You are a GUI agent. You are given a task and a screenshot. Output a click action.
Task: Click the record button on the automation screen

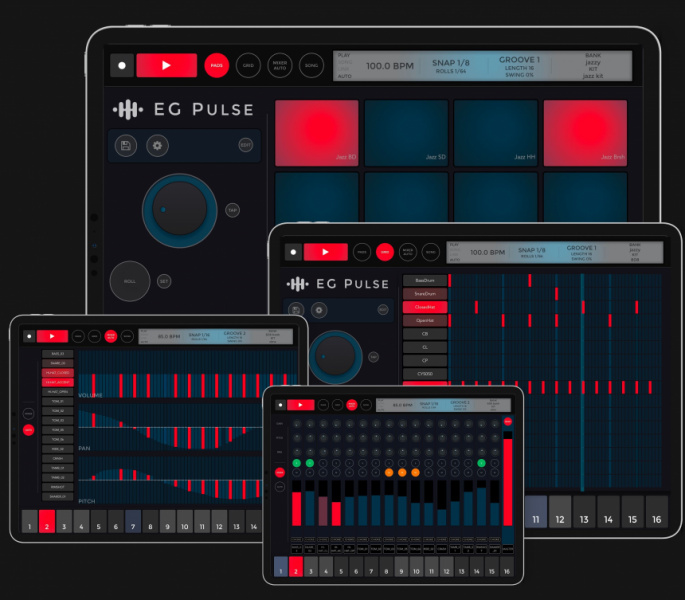coord(29,336)
